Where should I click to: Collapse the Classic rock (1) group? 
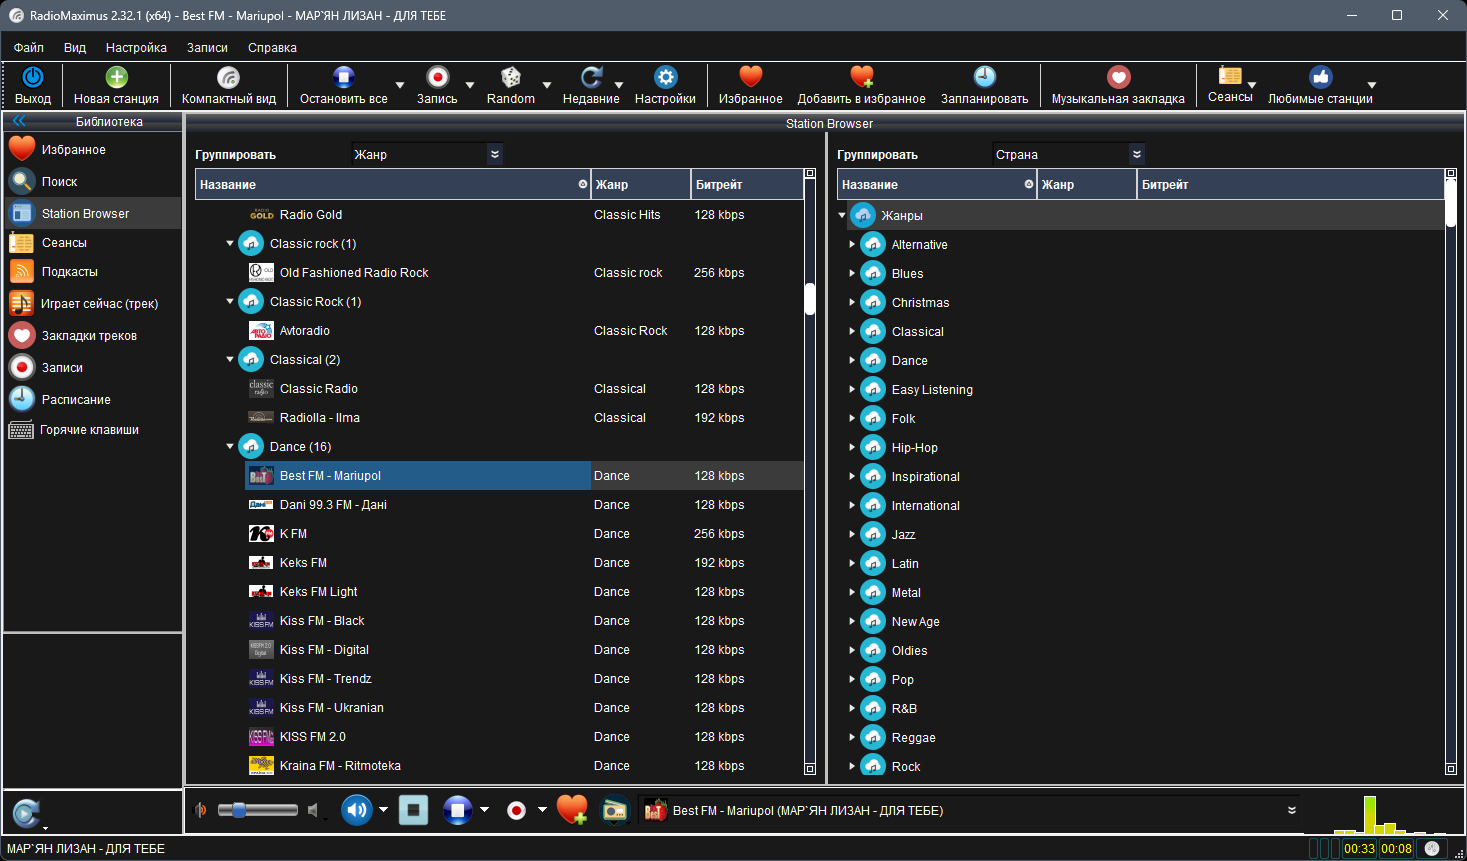[x=230, y=243]
